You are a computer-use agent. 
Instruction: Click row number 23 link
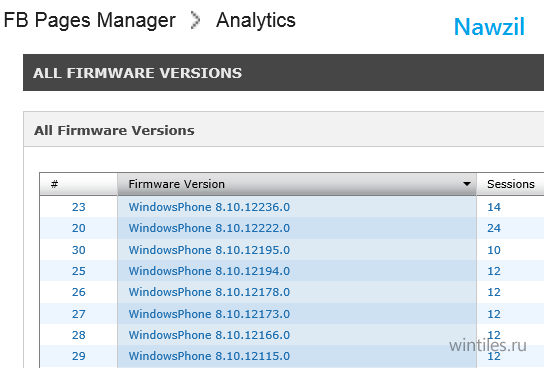pyautogui.click(x=79, y=207)
